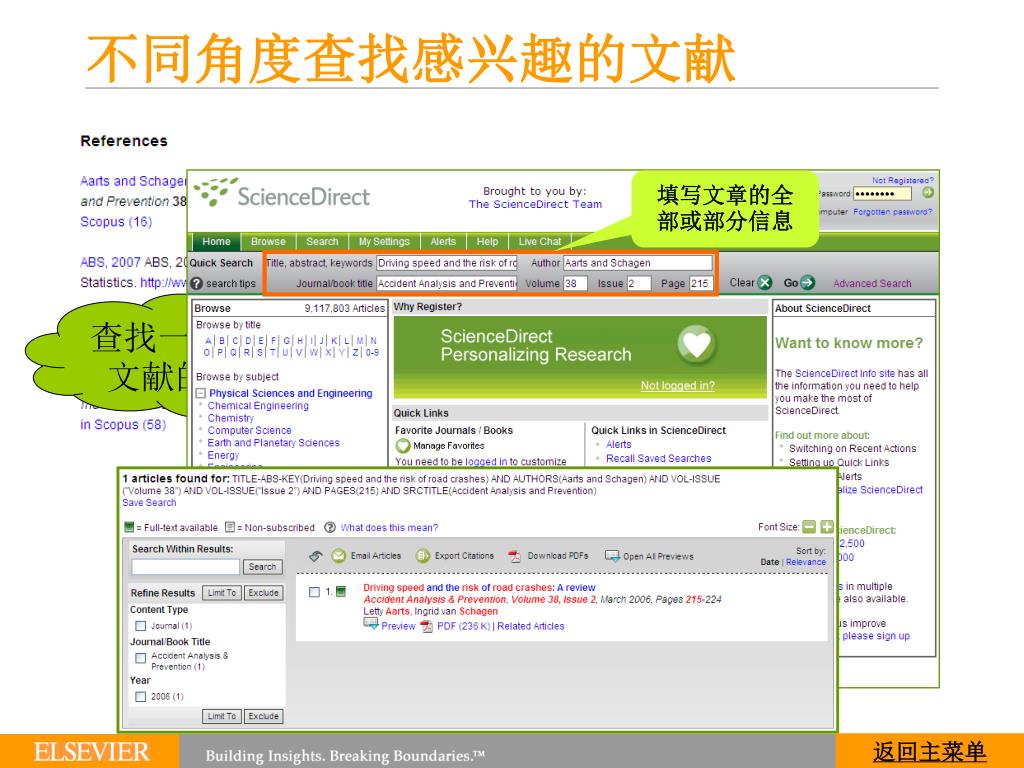The image size is (1024, 768).
Task: Click the Save Search link
Action: [149, 503]
